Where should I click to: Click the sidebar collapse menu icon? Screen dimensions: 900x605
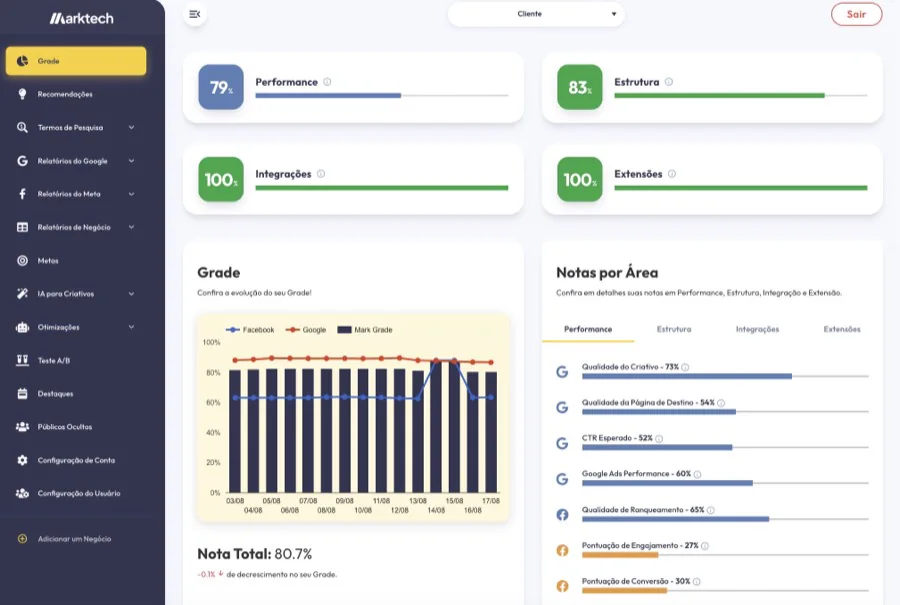coord(195,14)
